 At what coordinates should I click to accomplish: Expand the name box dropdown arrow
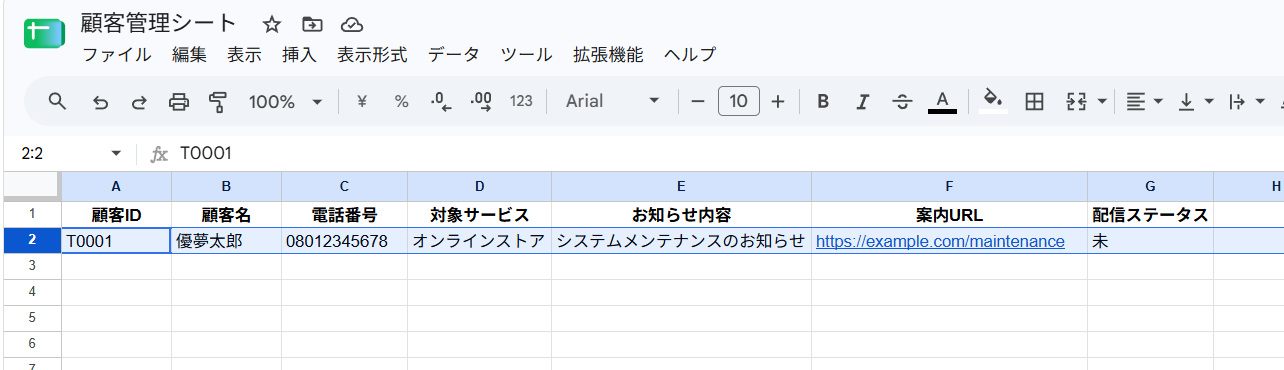pyautogui.click(x=116, y=153)
